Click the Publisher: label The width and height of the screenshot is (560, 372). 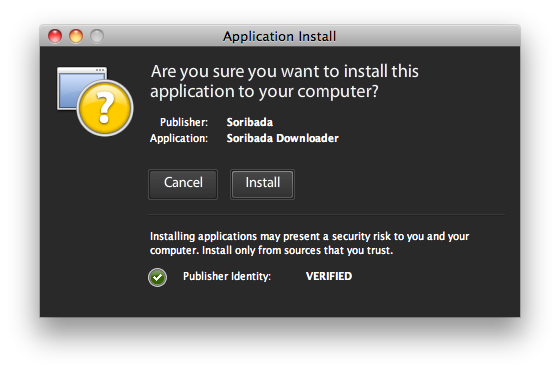(x=184, y=122)
